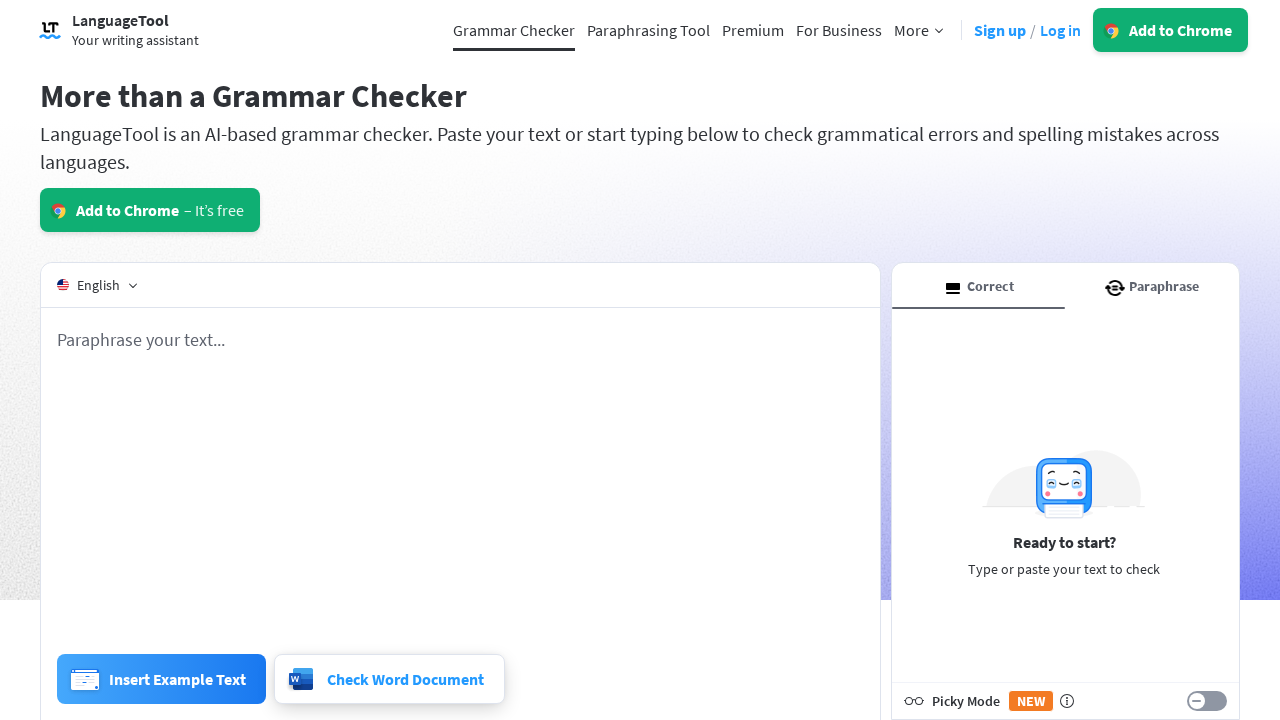Click the glasses icon next to Picky Mode
The width and height of the screenshot is (1280, 720).
pos(913,701)
